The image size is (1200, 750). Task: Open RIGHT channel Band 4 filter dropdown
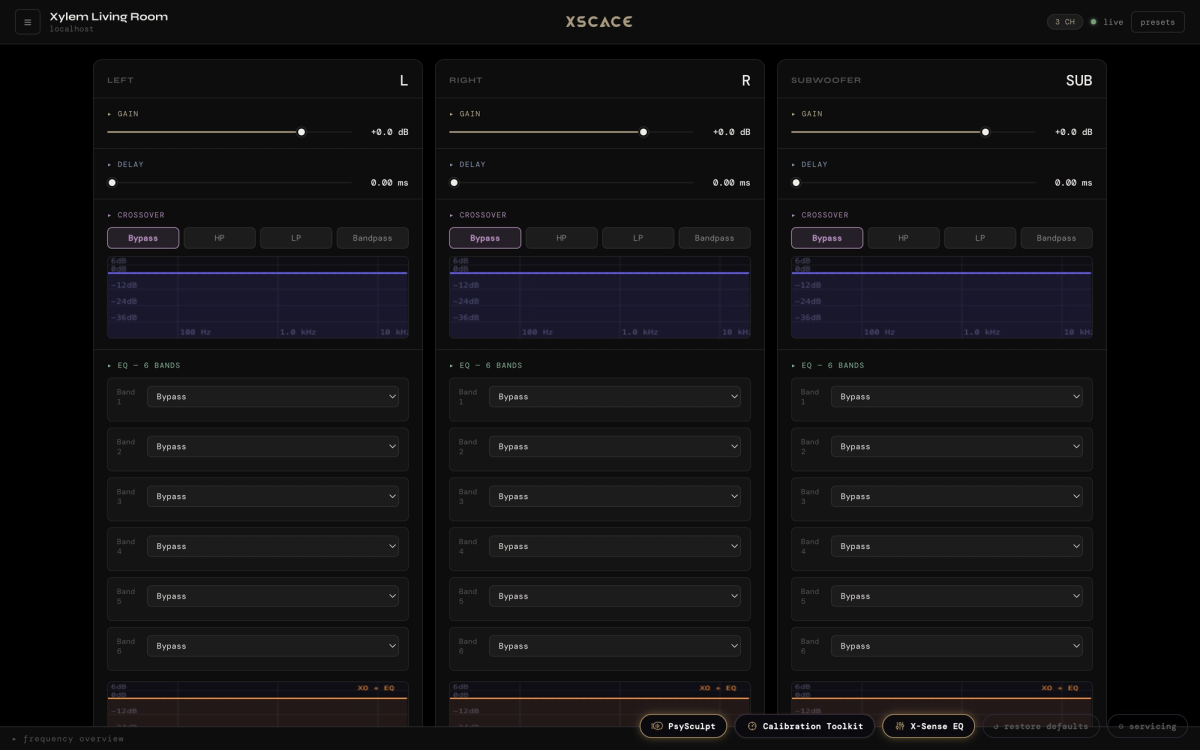(615, 547)
